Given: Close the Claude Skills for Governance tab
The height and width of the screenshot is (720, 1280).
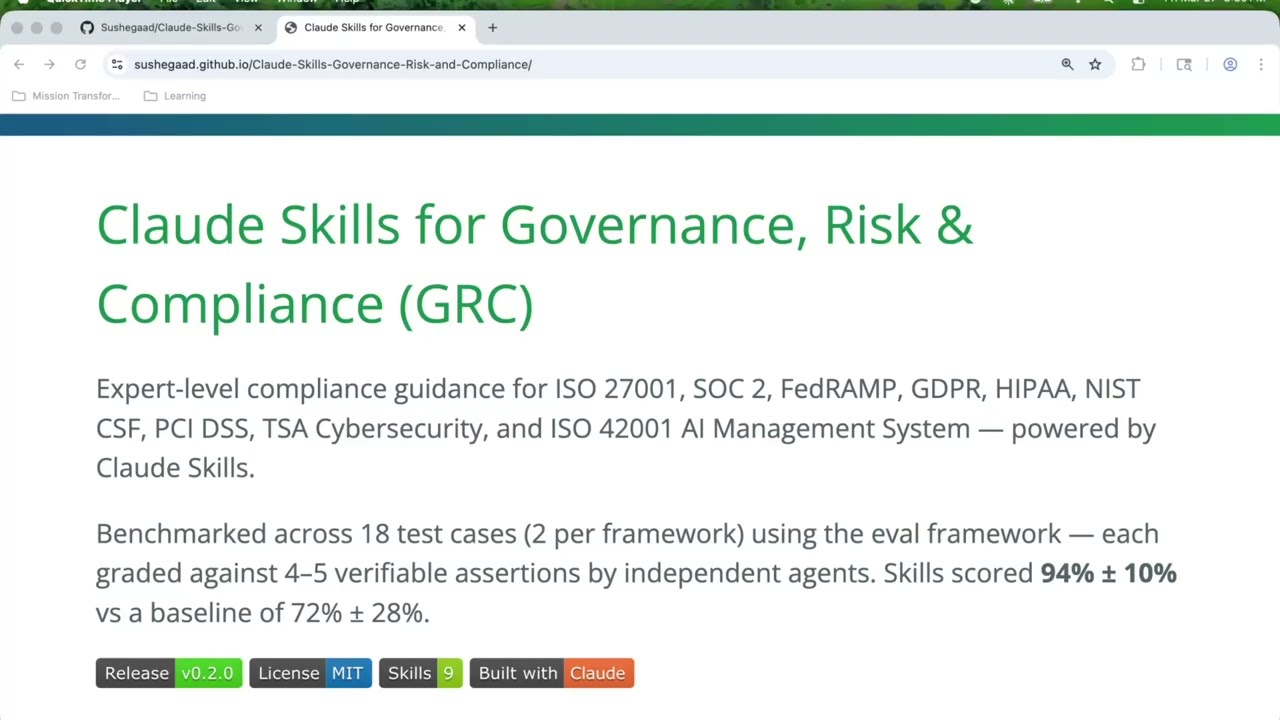Looking at the screenshot, I should [x=461, y=27].
